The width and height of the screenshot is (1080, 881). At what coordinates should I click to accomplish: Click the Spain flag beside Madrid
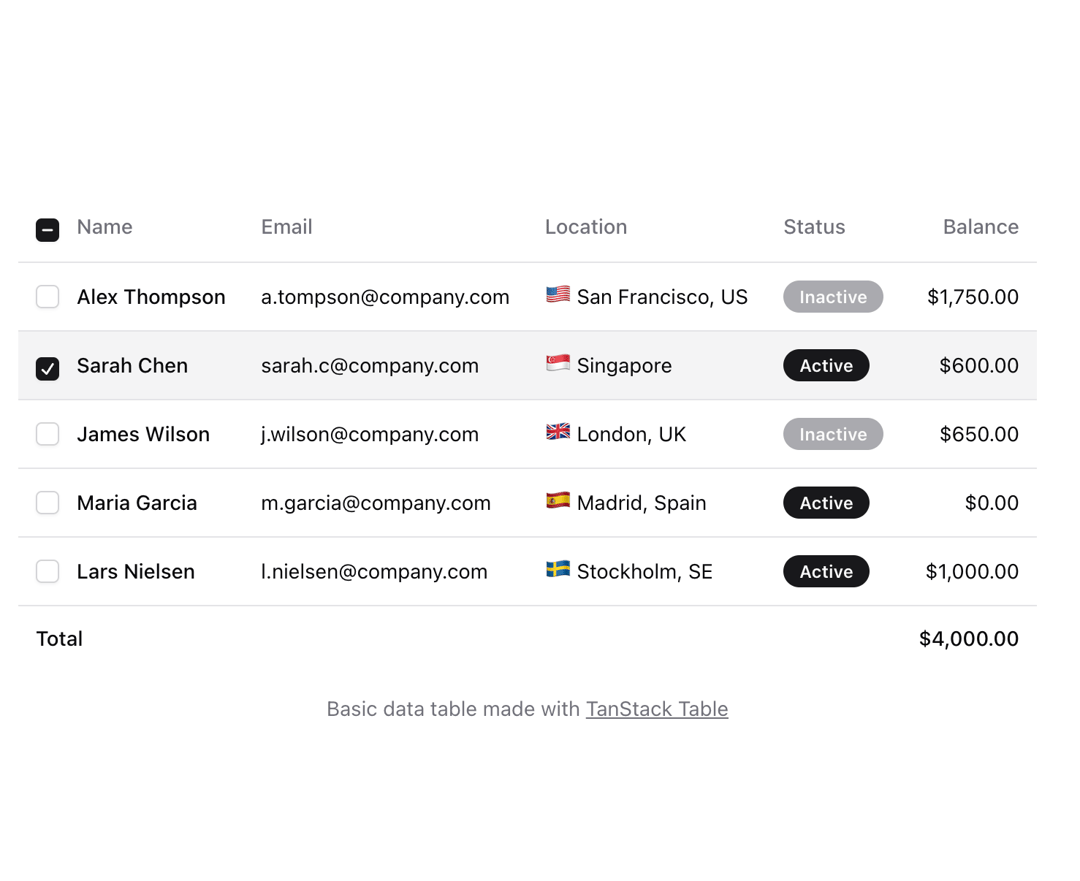(558, 501)
